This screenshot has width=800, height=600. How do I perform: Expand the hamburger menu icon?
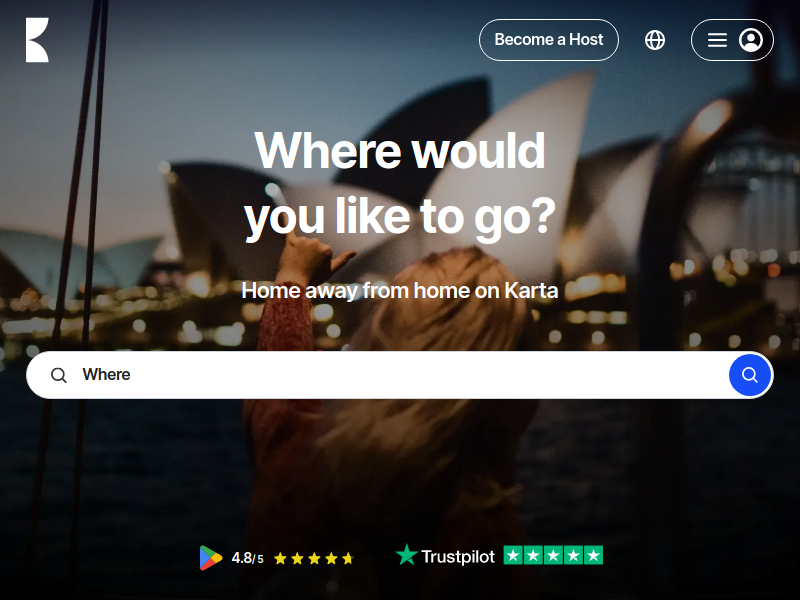click(x=717, y=40)
